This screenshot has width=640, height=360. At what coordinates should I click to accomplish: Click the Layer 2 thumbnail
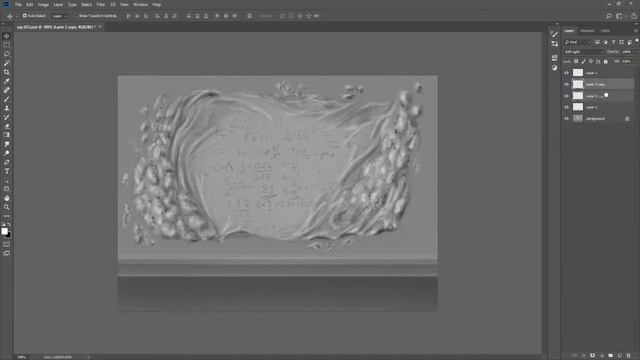(578, 107)
